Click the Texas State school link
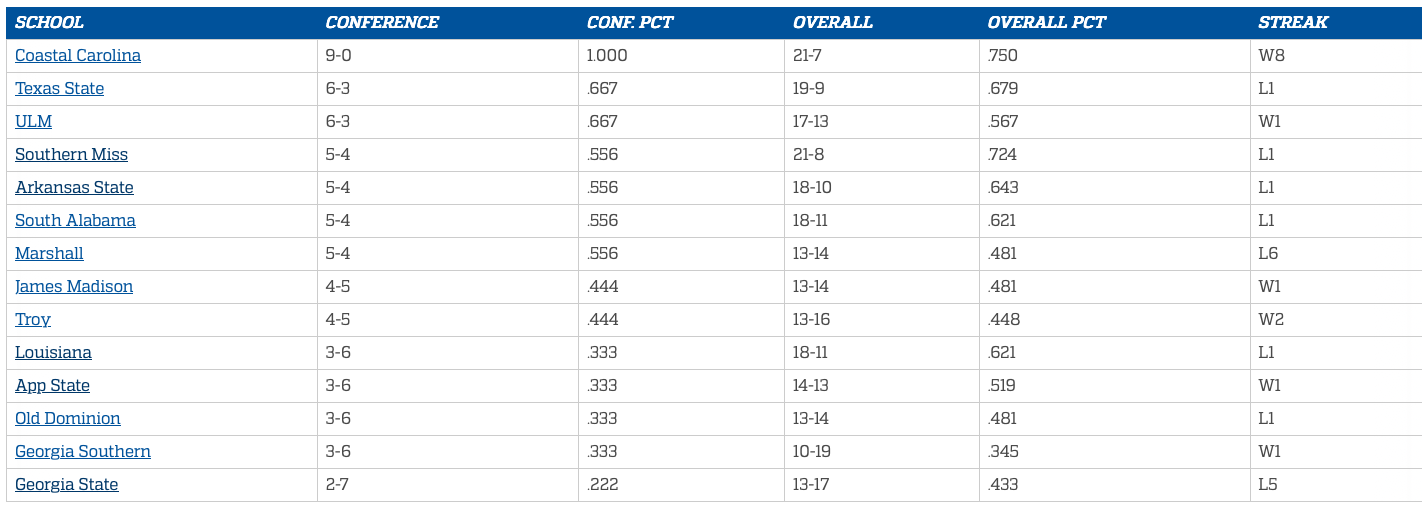The image size is (1426, 510). tap(60, 89)
